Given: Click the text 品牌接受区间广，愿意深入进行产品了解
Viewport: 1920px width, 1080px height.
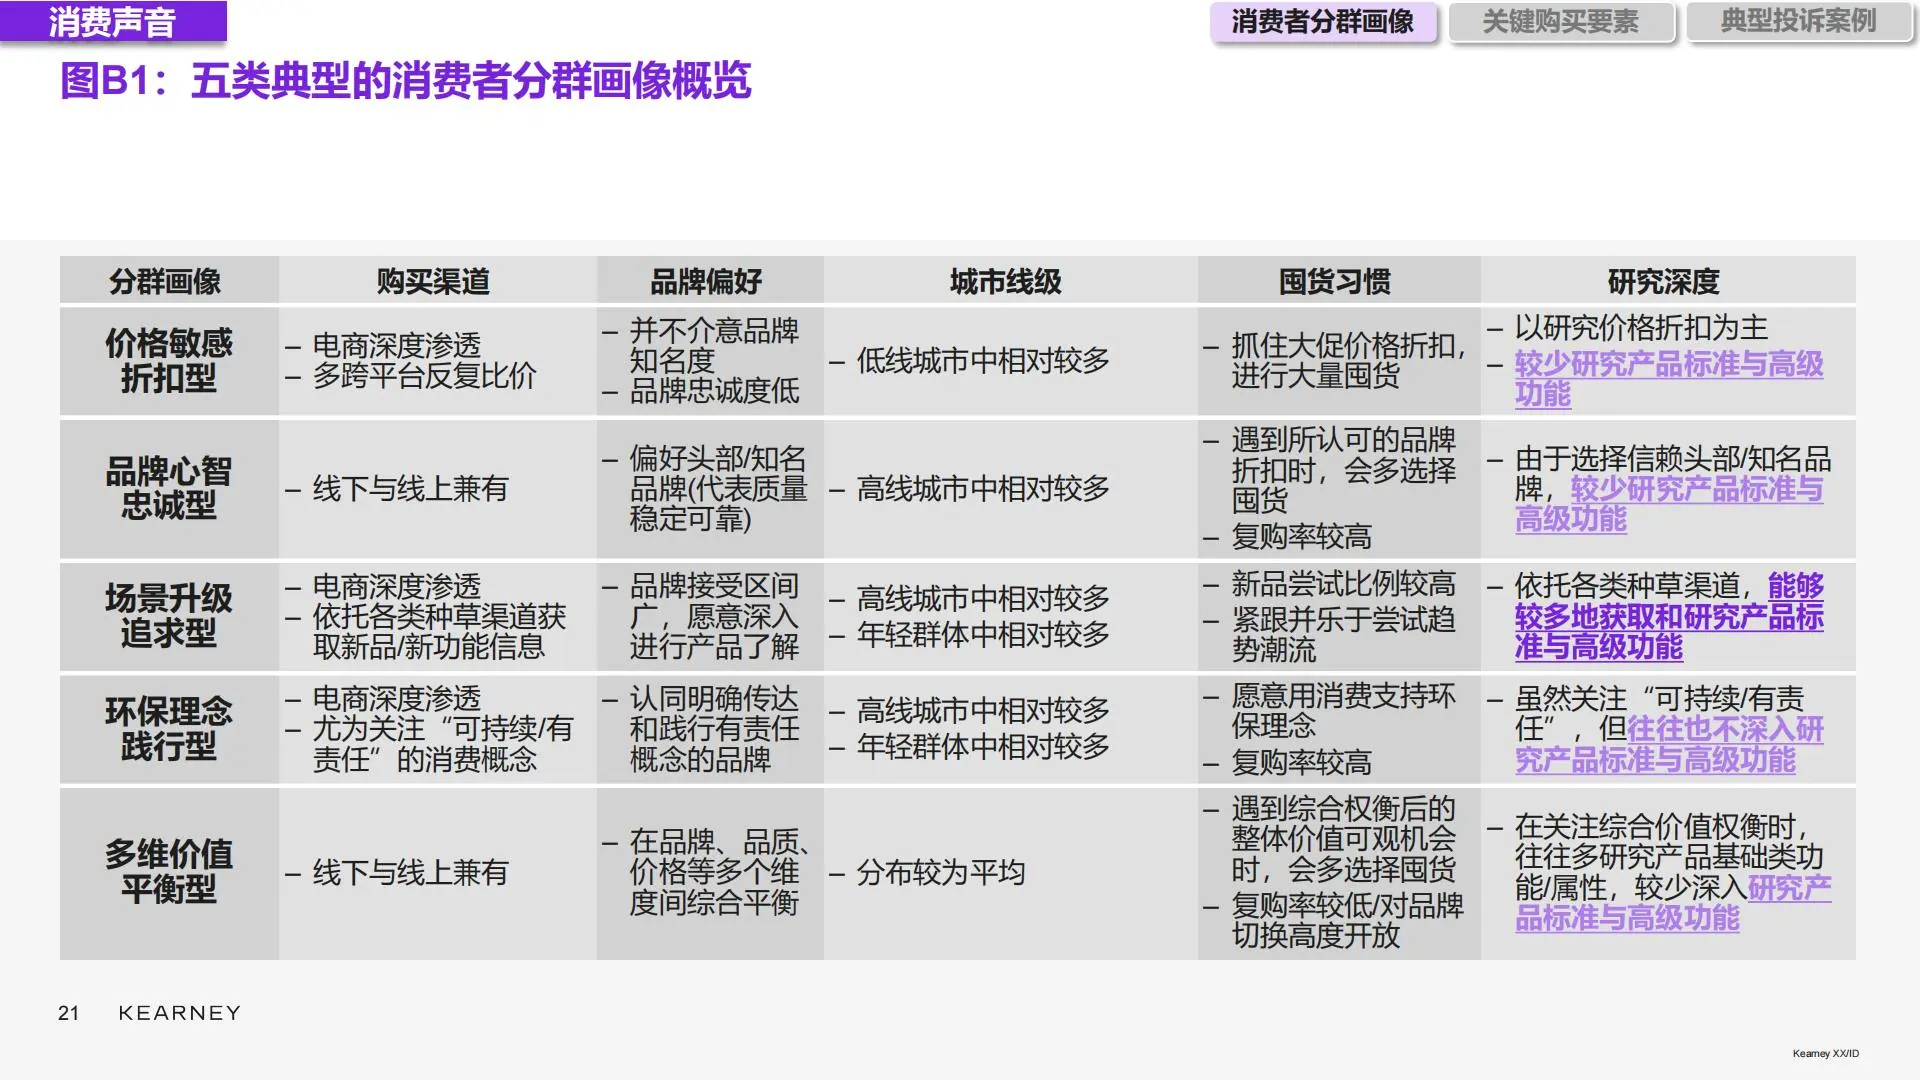Looking at the screenshot, I should point(714,617).
